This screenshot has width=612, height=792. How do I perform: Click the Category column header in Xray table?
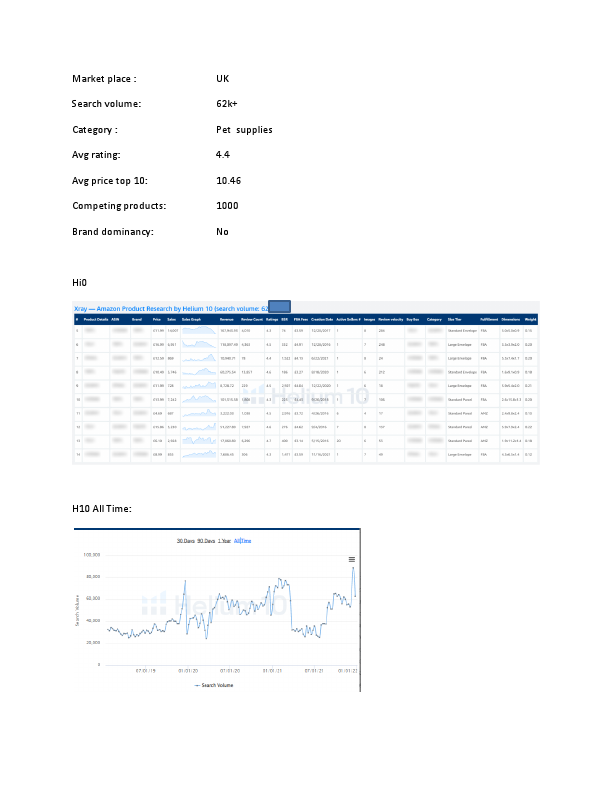point(434,319)
